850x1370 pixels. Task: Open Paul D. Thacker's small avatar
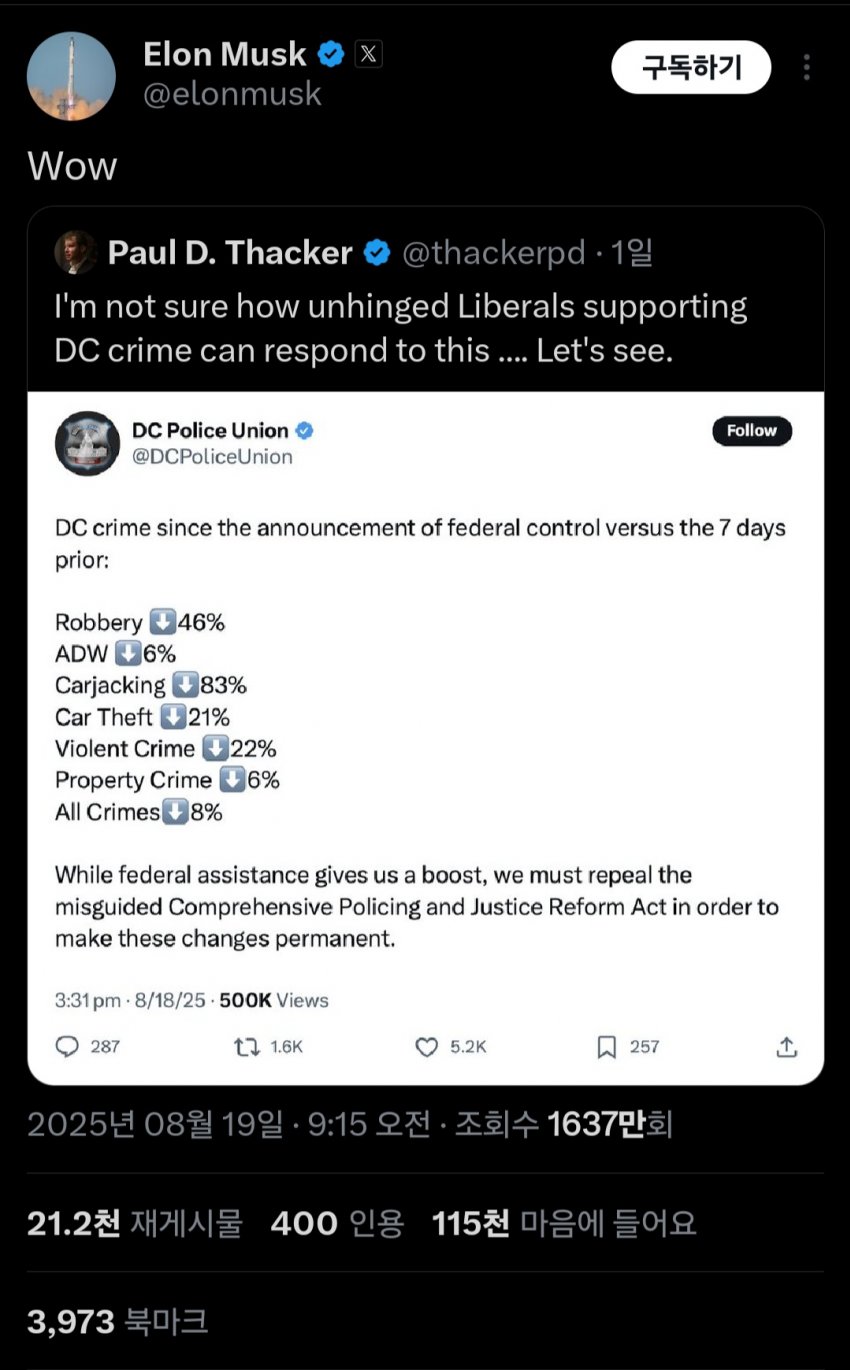click(x=75, y=253)
